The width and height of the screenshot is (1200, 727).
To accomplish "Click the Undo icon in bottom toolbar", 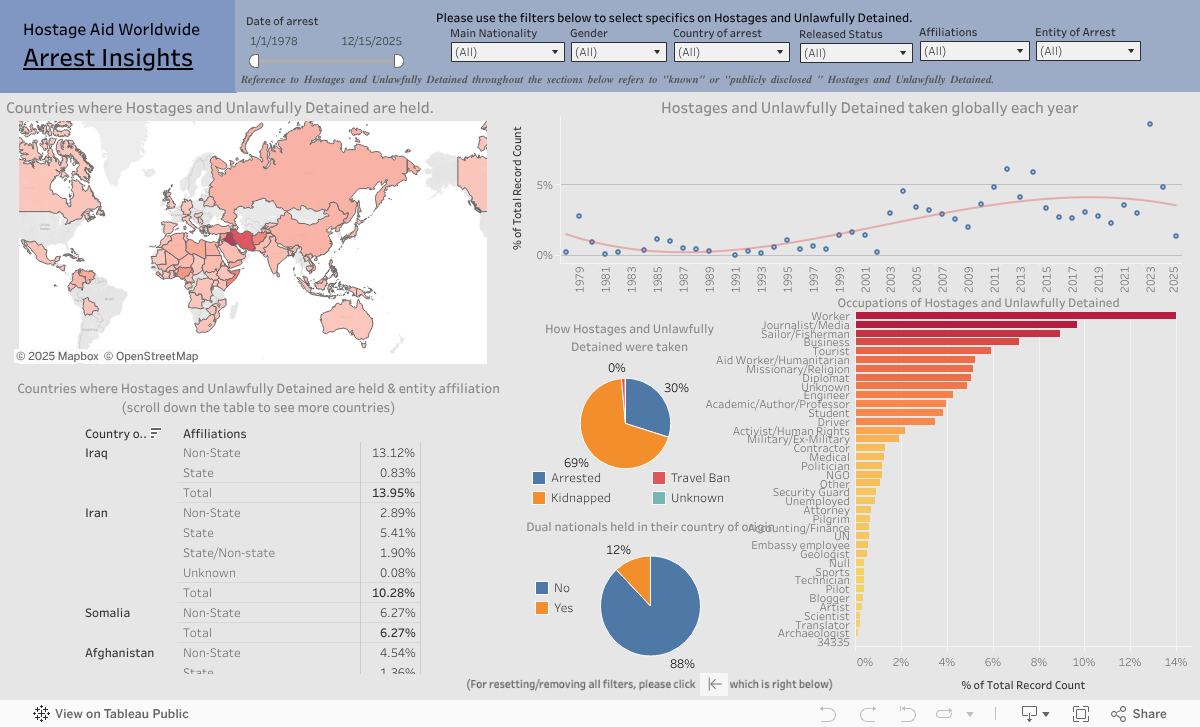I will click(827, 714).
